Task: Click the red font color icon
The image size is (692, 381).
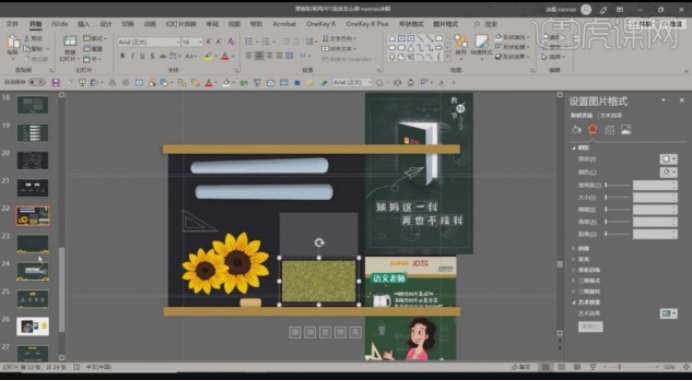Action: (225, 57)
